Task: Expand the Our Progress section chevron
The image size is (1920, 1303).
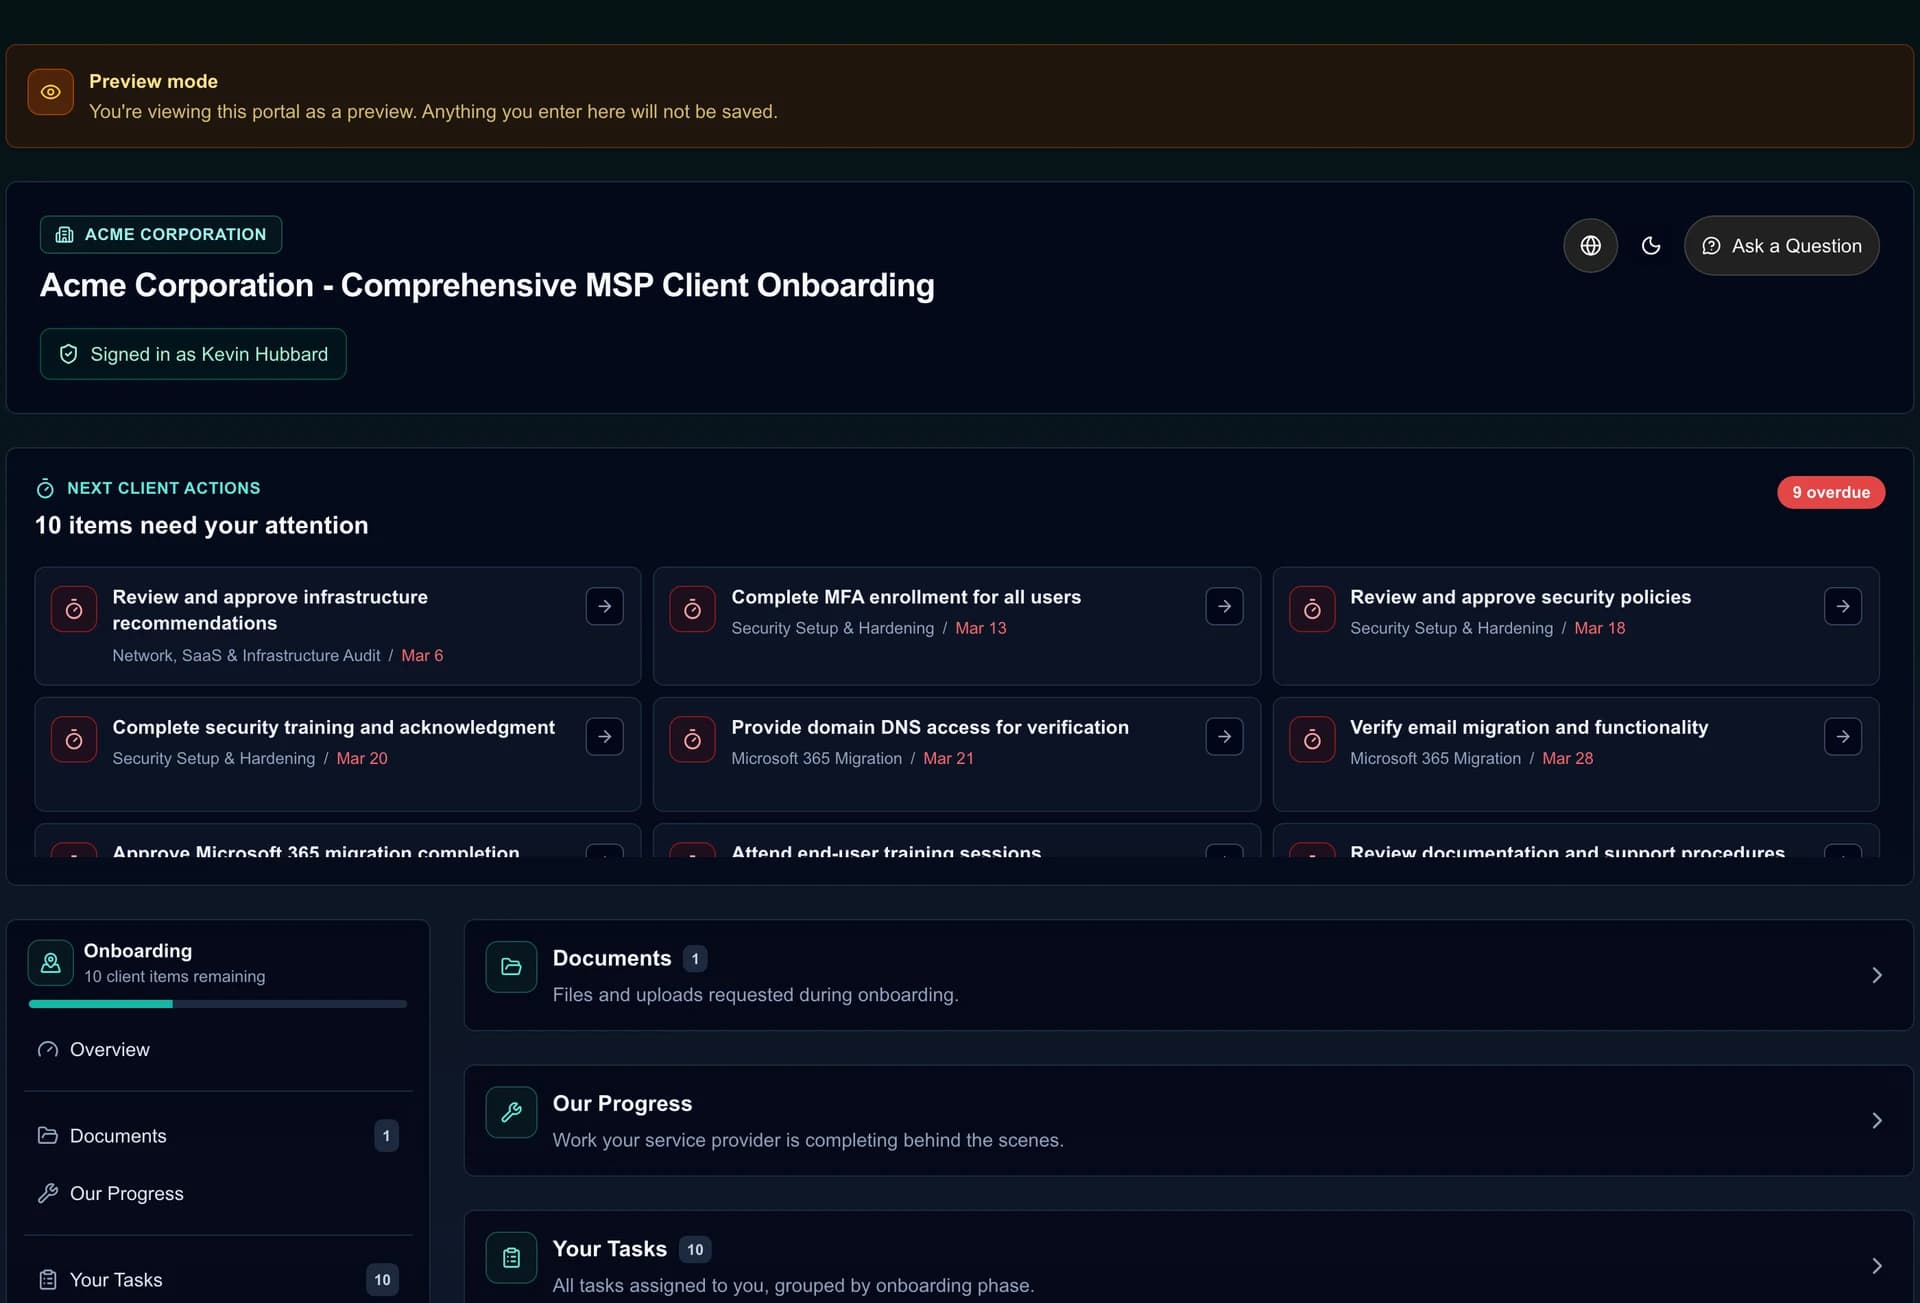Action: click(x=1876, y=1120)
